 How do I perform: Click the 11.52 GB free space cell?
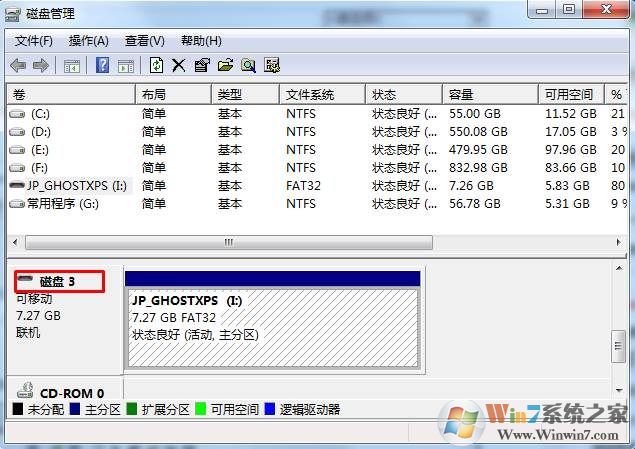[x=571, y=114]
